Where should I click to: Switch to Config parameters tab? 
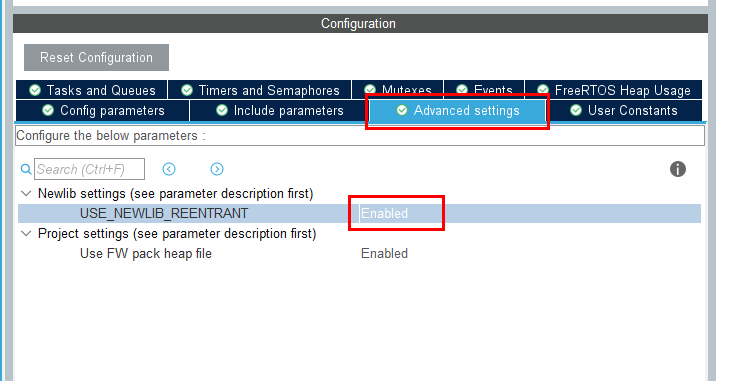[x=102, y=111]
